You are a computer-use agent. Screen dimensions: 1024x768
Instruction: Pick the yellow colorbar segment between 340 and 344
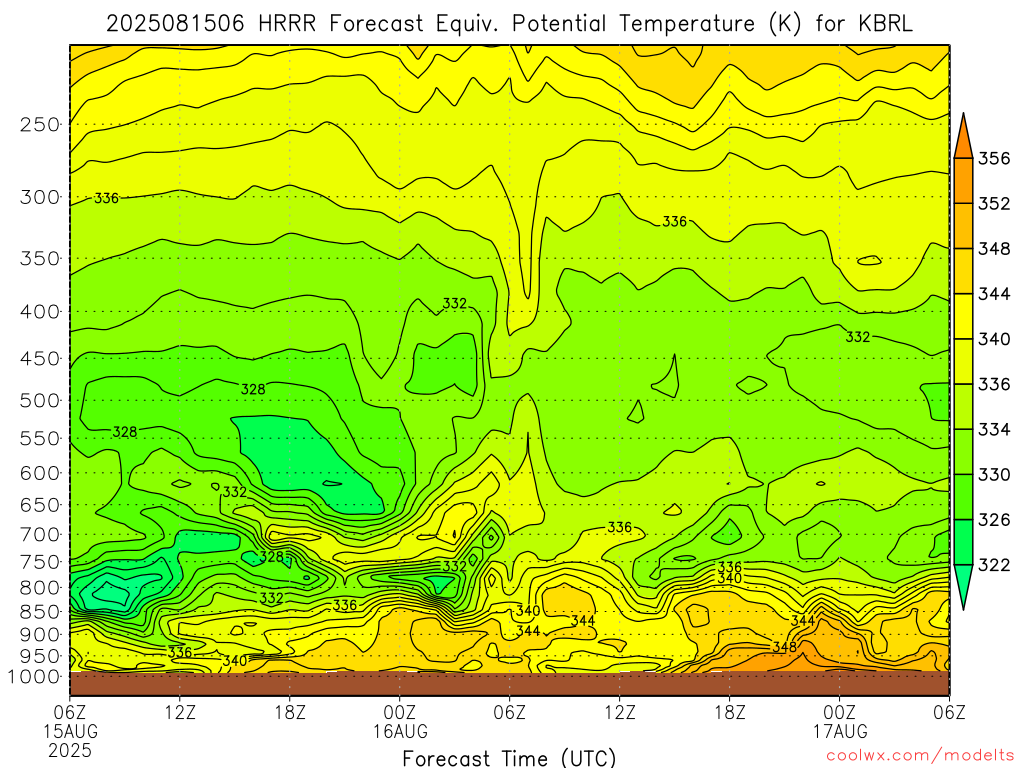coord(964,316)
